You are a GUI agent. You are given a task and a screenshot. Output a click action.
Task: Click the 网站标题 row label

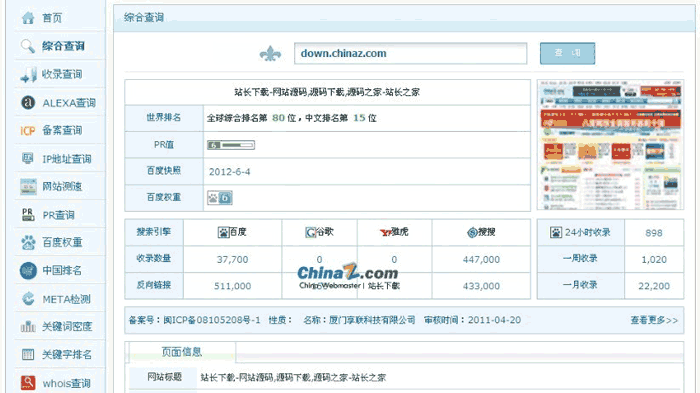point(164,377)
